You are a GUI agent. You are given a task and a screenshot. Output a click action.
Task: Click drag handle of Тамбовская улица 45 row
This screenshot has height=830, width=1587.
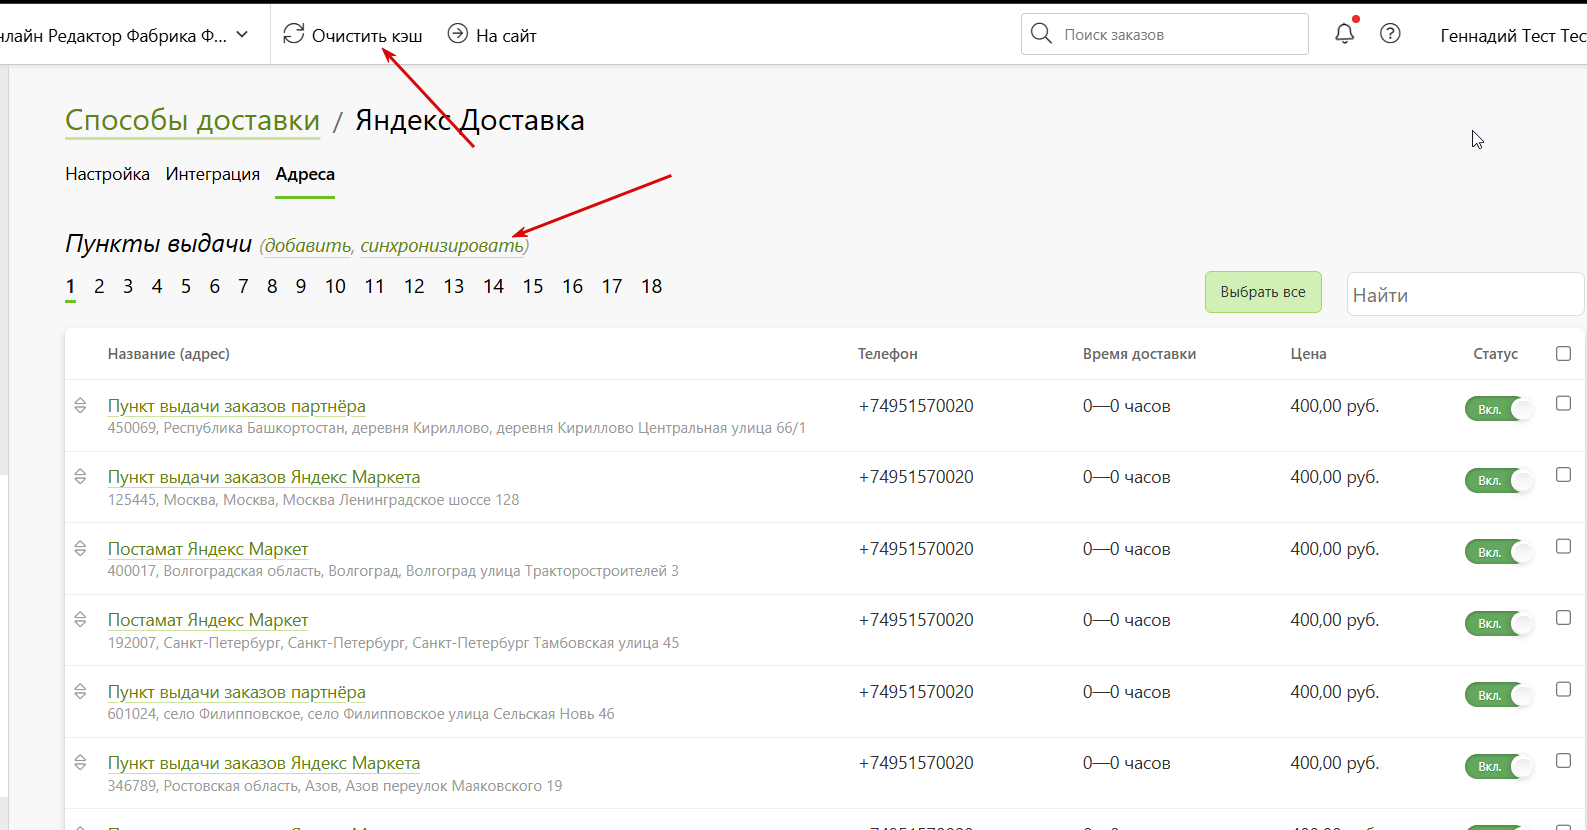80,619
